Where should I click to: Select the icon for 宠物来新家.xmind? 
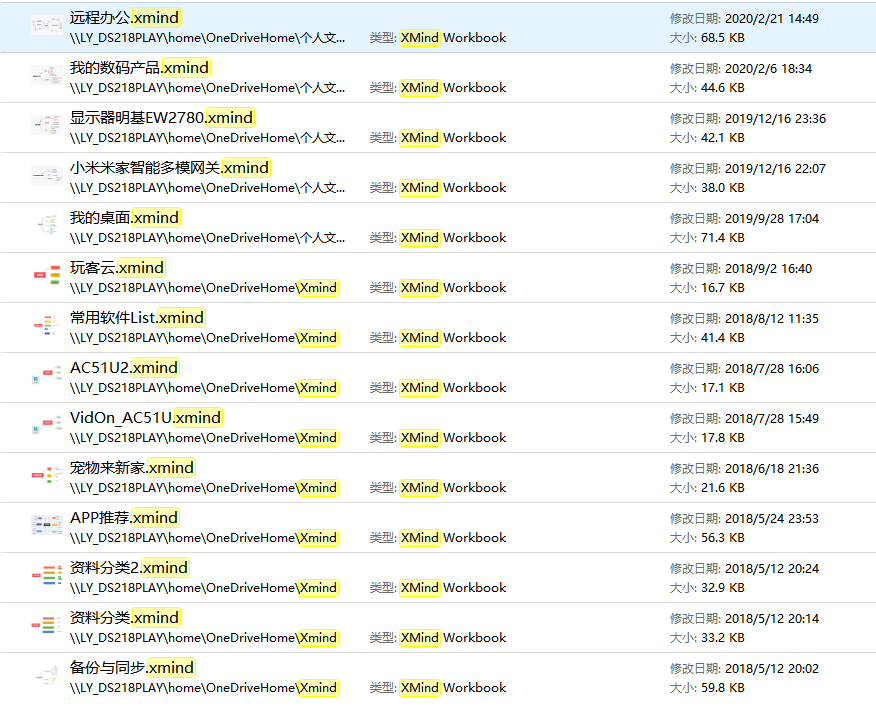pos(47,475)
